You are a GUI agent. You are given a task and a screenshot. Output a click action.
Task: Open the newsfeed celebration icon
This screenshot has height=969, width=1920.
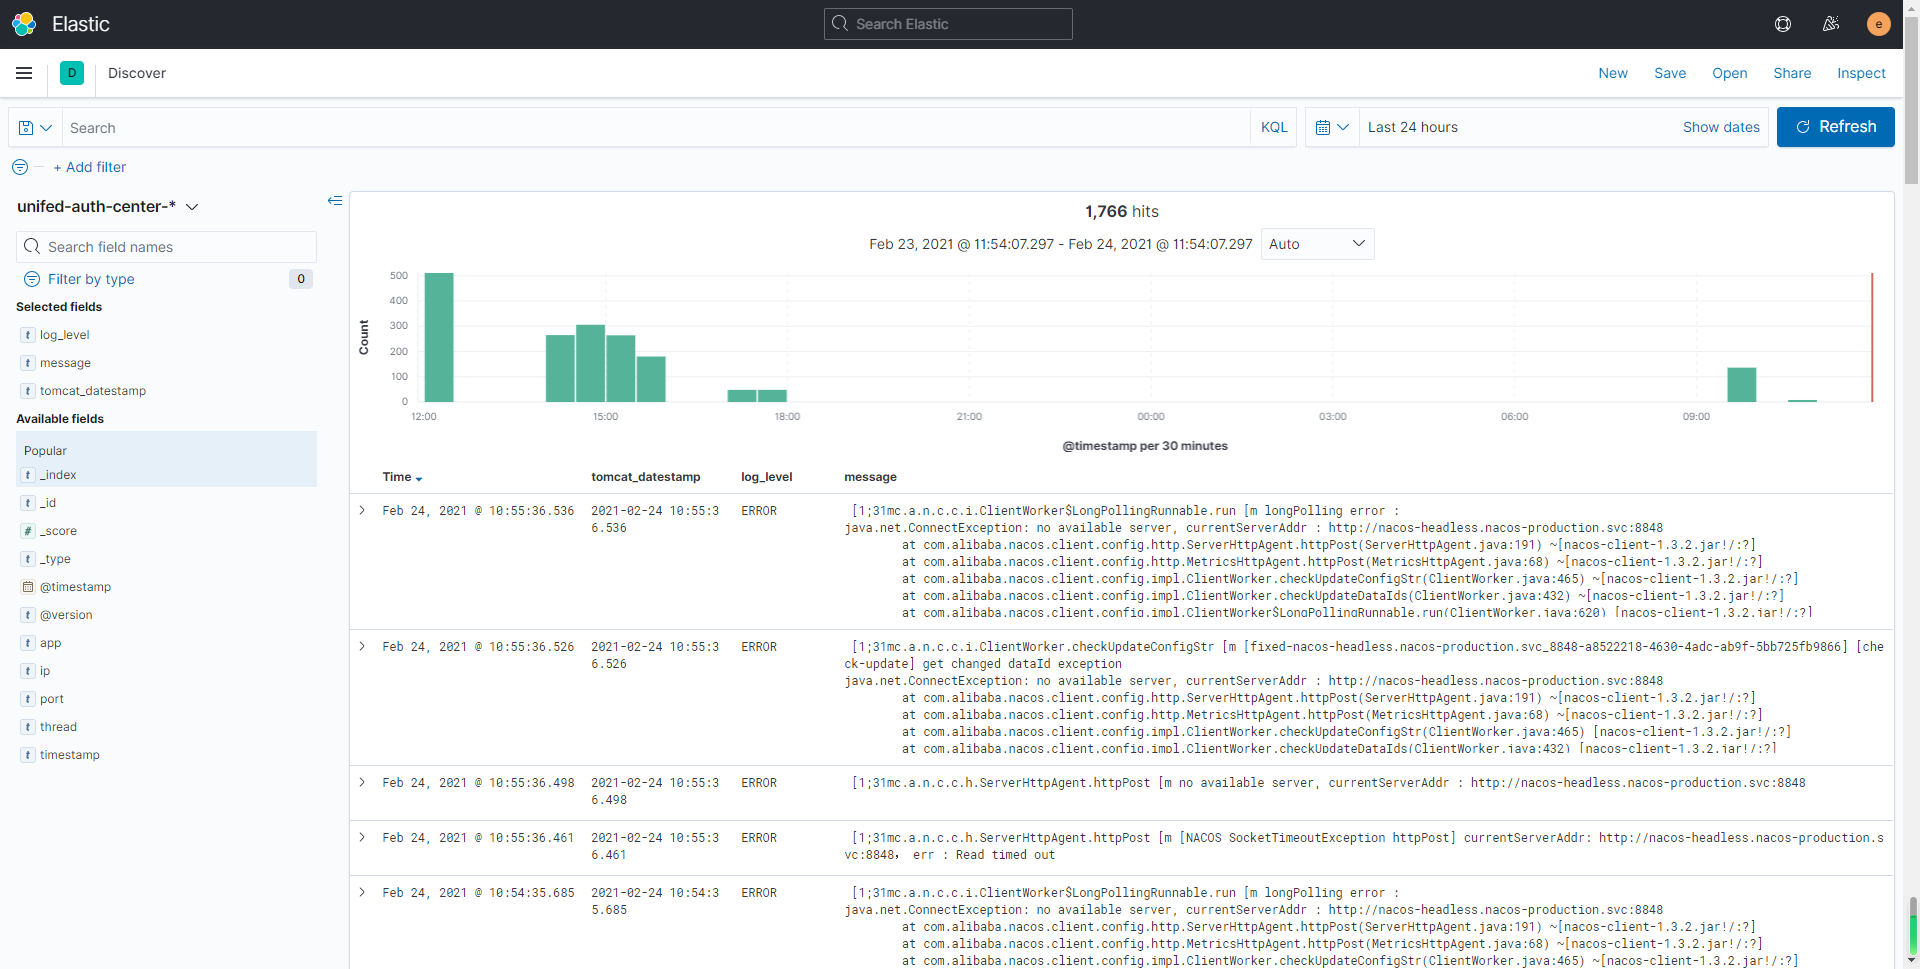coord(1831,24)
